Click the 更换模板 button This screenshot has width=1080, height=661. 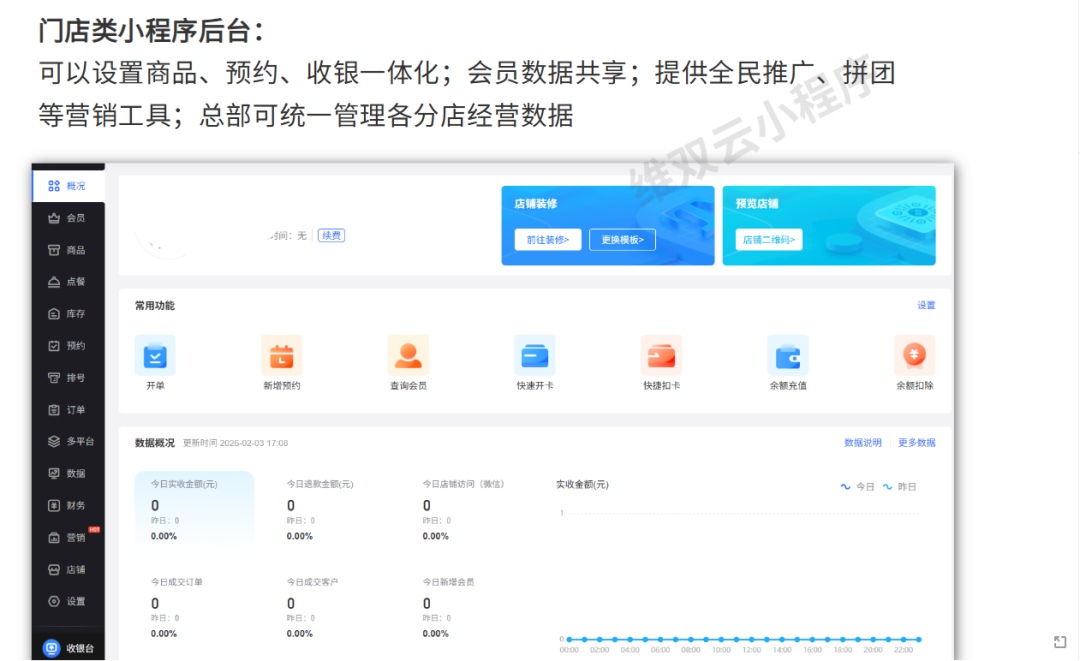click(x=623, y=240)
